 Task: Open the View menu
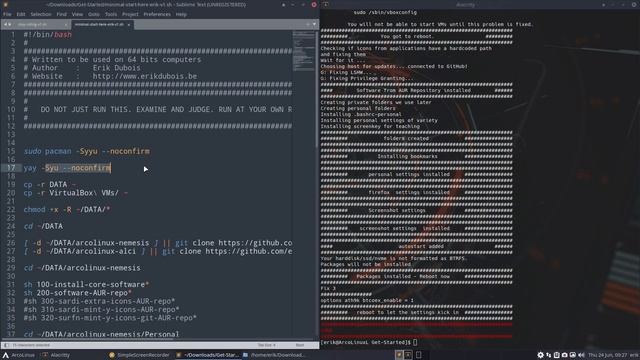(x=77, y=14)
